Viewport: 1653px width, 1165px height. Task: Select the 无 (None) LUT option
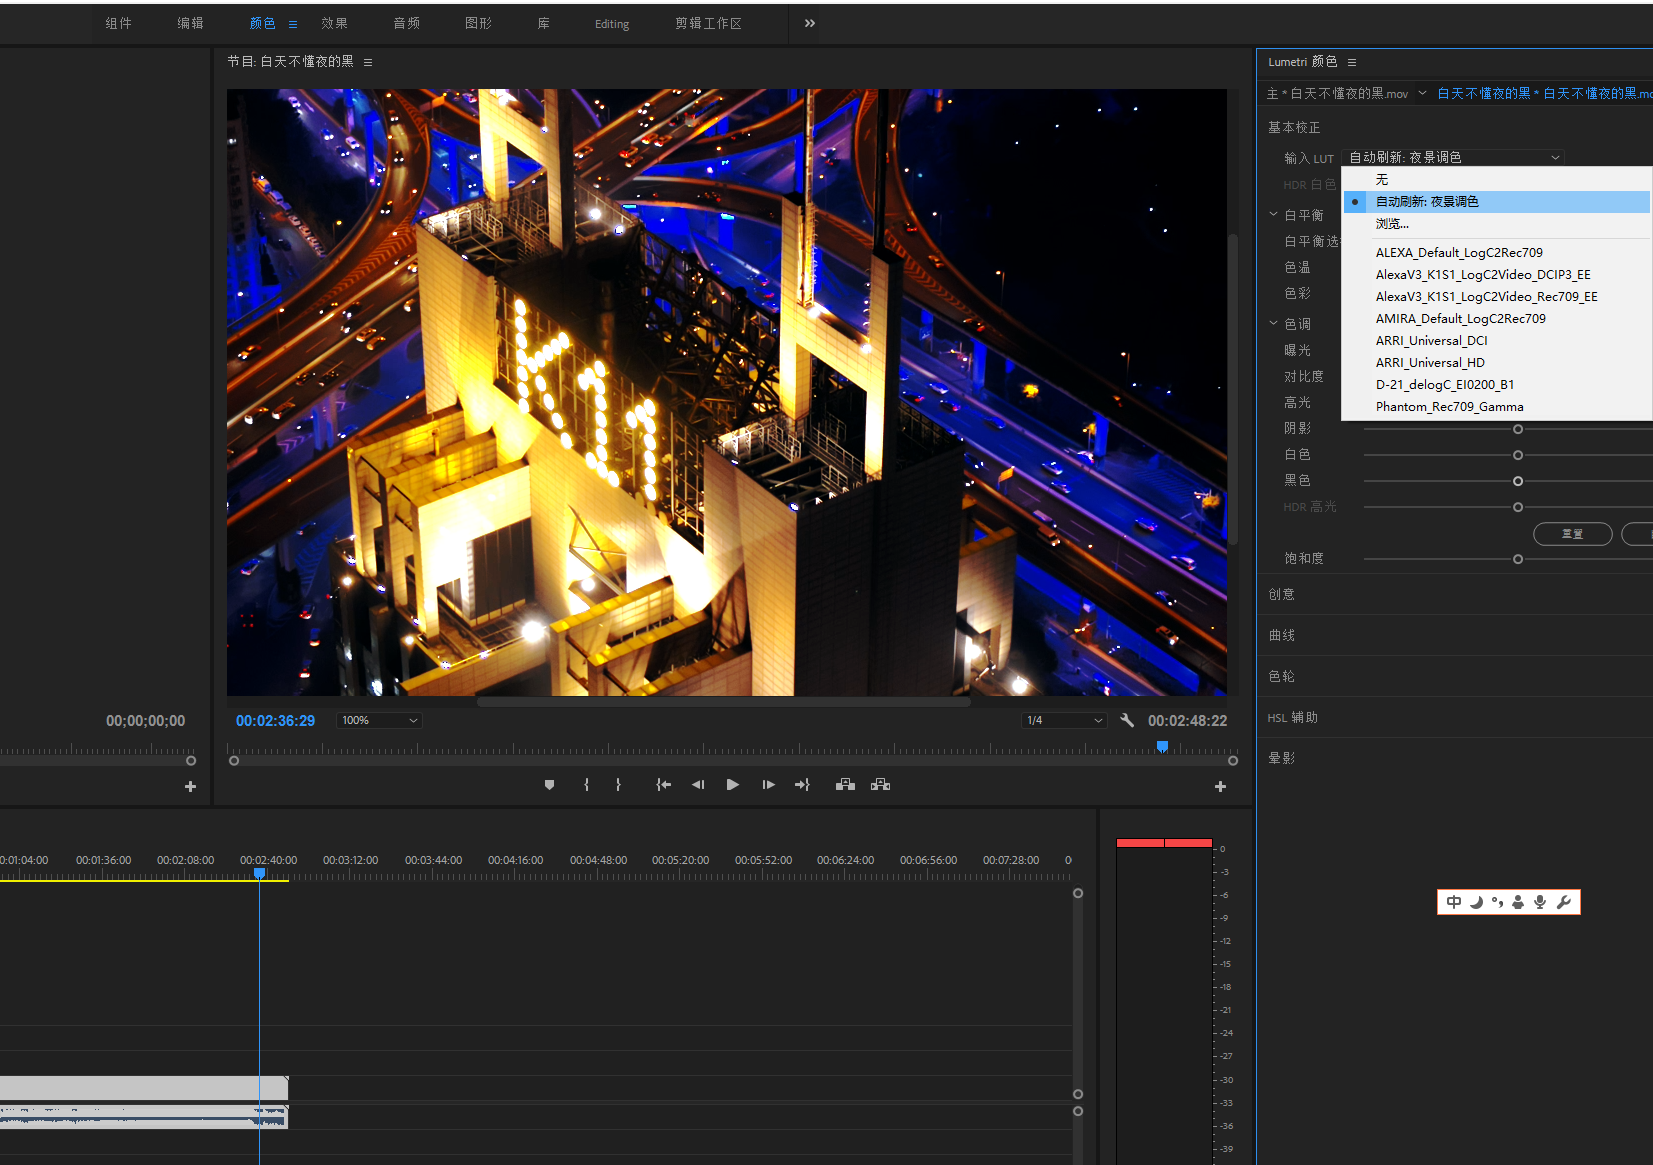tap(1382, 180)
